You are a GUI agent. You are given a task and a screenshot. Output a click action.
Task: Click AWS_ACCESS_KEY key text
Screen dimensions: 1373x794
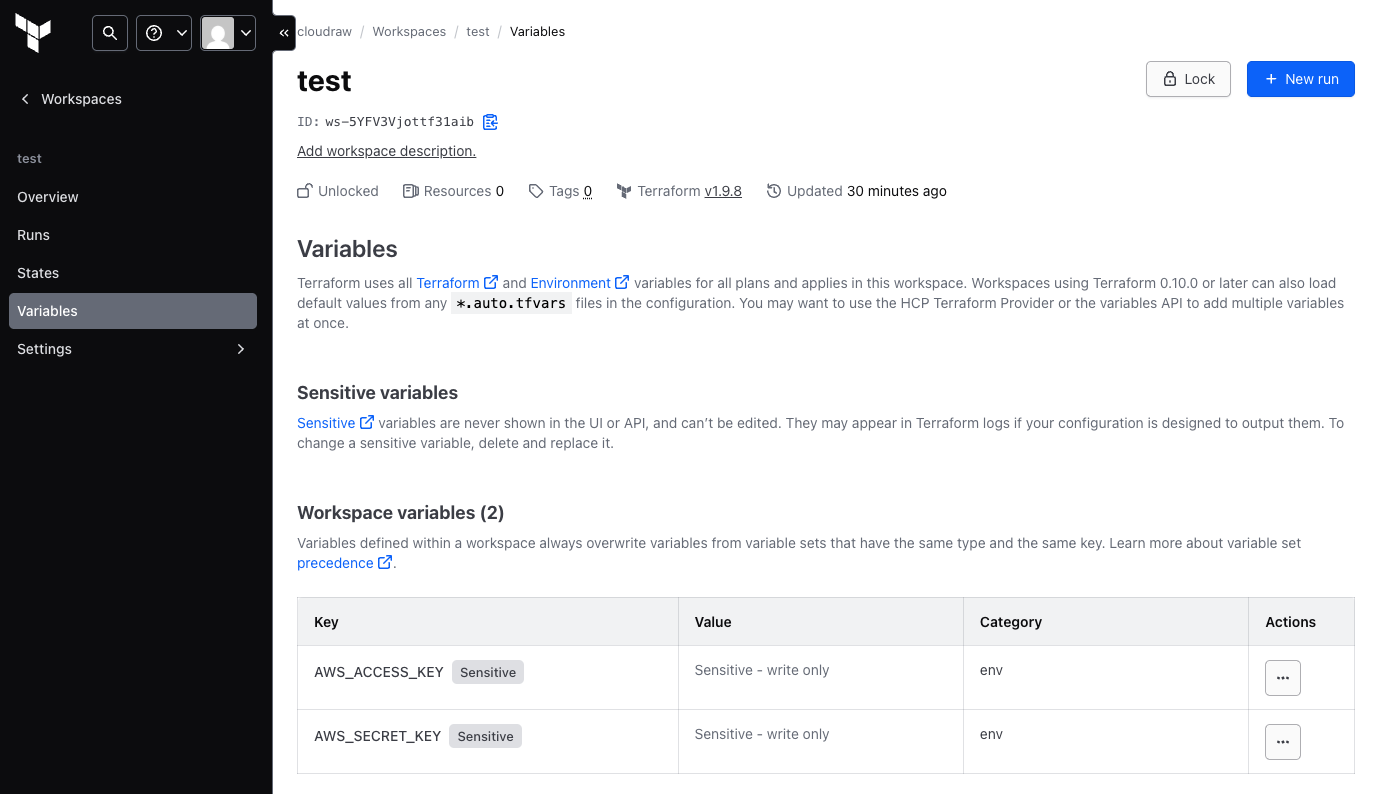tap(379, 672)
